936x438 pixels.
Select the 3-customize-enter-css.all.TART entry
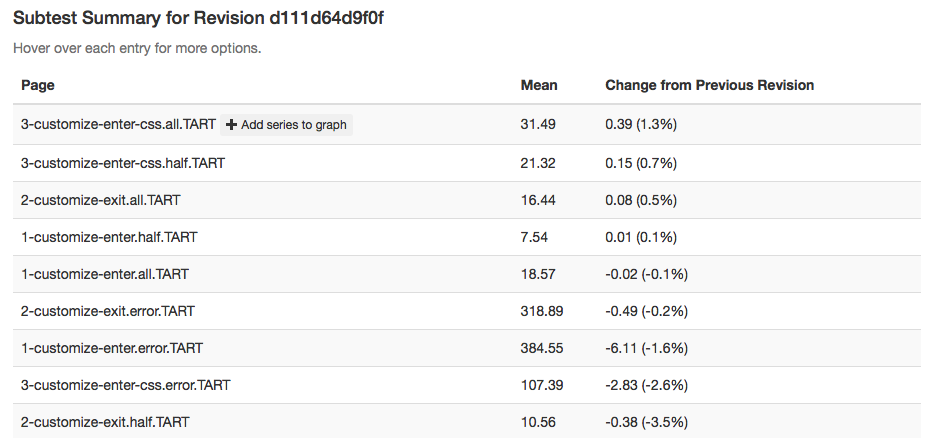pyautogui.click(x=118, y=125)
